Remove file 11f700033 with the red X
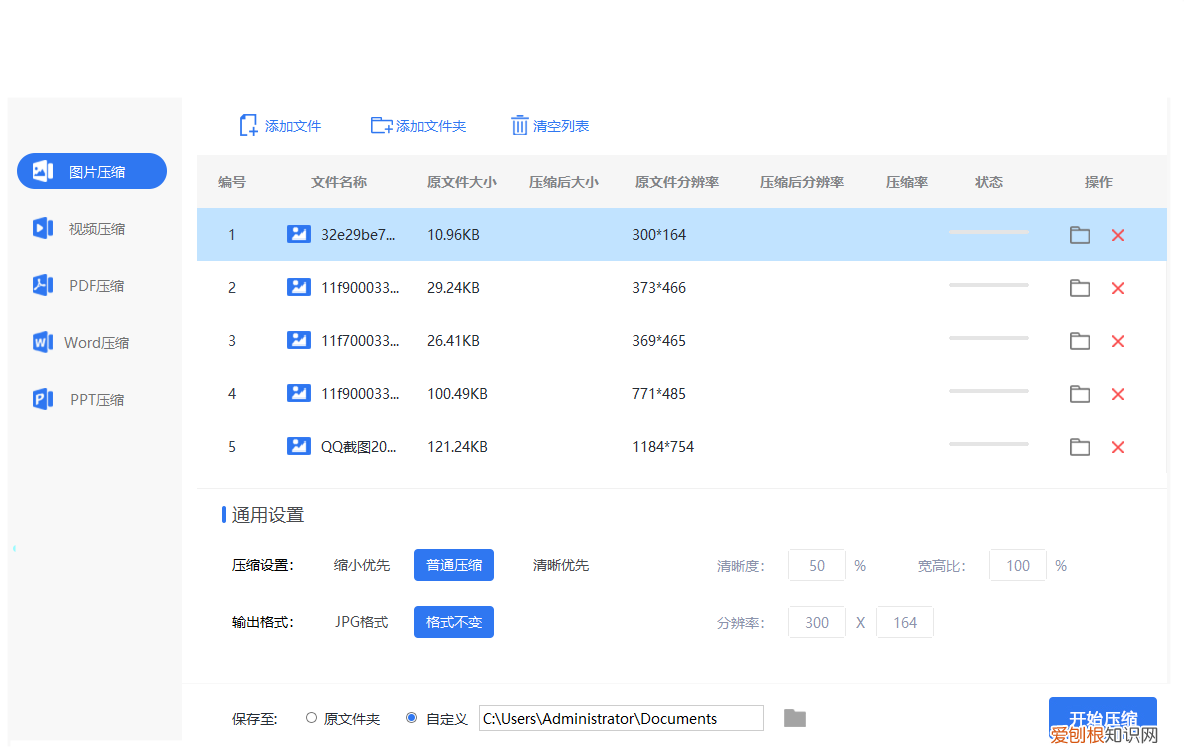The width and height of the screenshot is (1184, 754). (x=1118, y=340)
